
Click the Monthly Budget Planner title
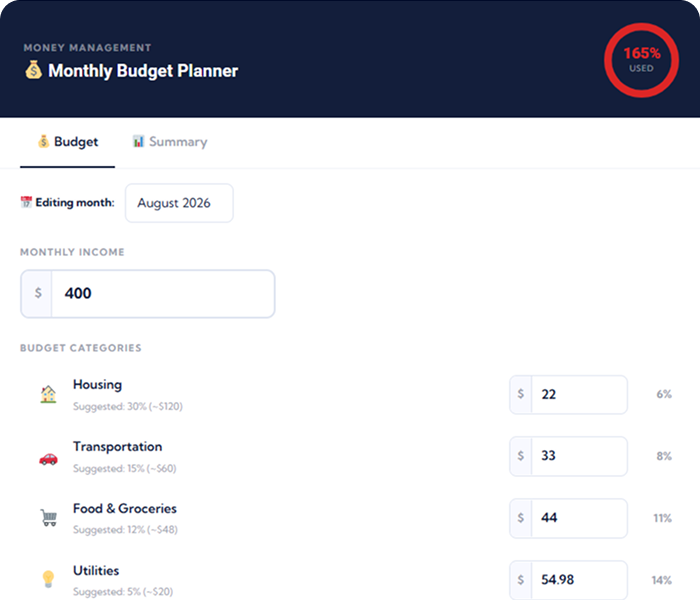pos(143,71)
